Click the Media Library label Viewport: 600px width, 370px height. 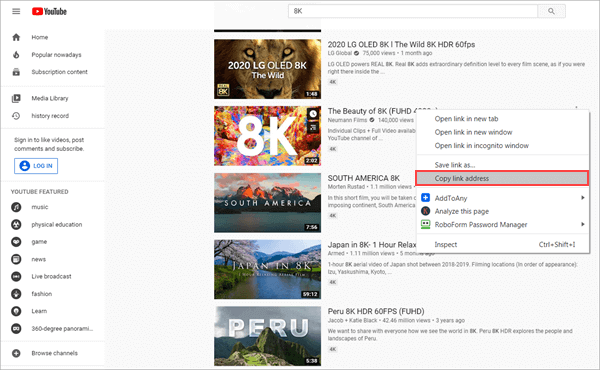[50, 98]
